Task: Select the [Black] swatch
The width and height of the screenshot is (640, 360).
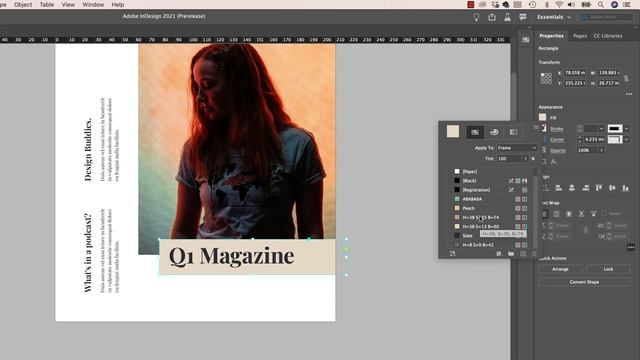Action: [490, 180]
